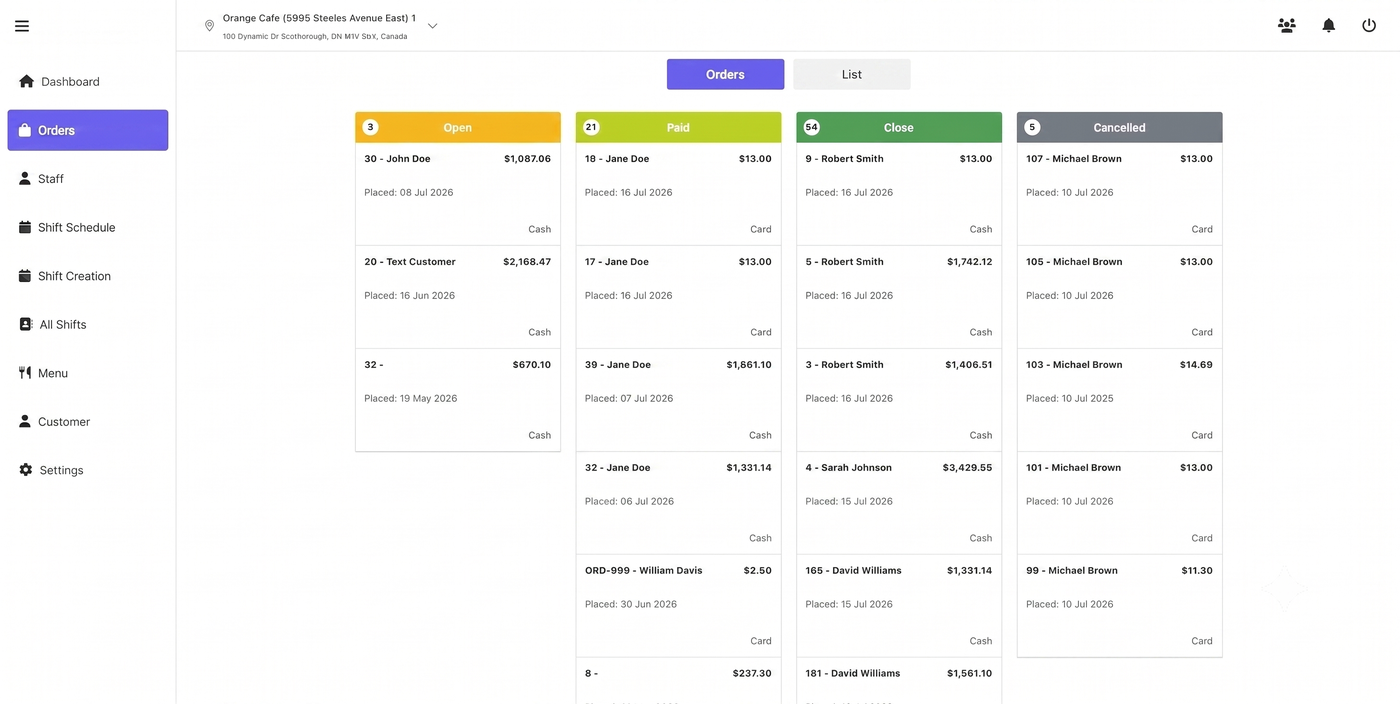
Task: Click the Shift Creation calendar icon
Action: tap(25, 276)
